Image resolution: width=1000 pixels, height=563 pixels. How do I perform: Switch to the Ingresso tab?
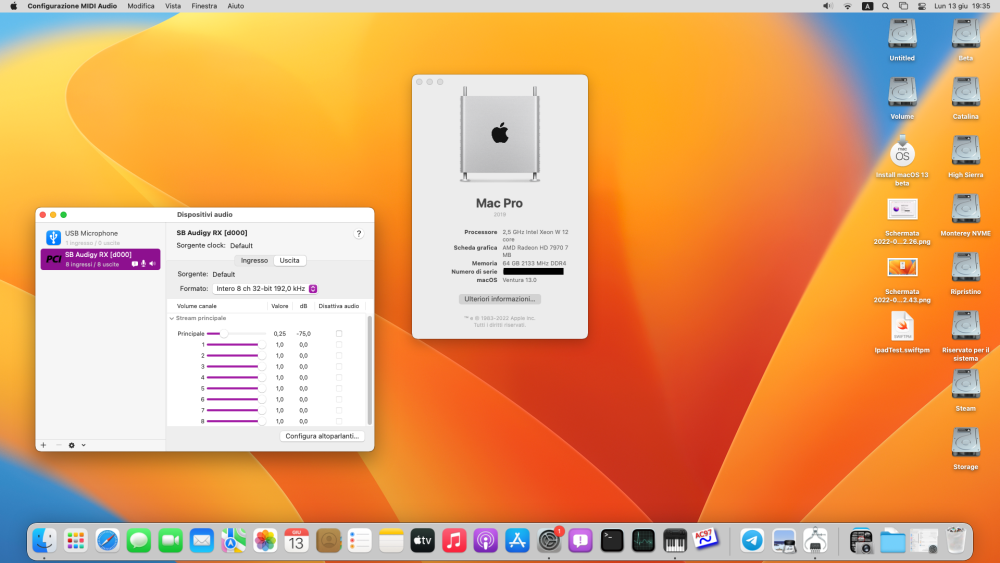[254, 260]
